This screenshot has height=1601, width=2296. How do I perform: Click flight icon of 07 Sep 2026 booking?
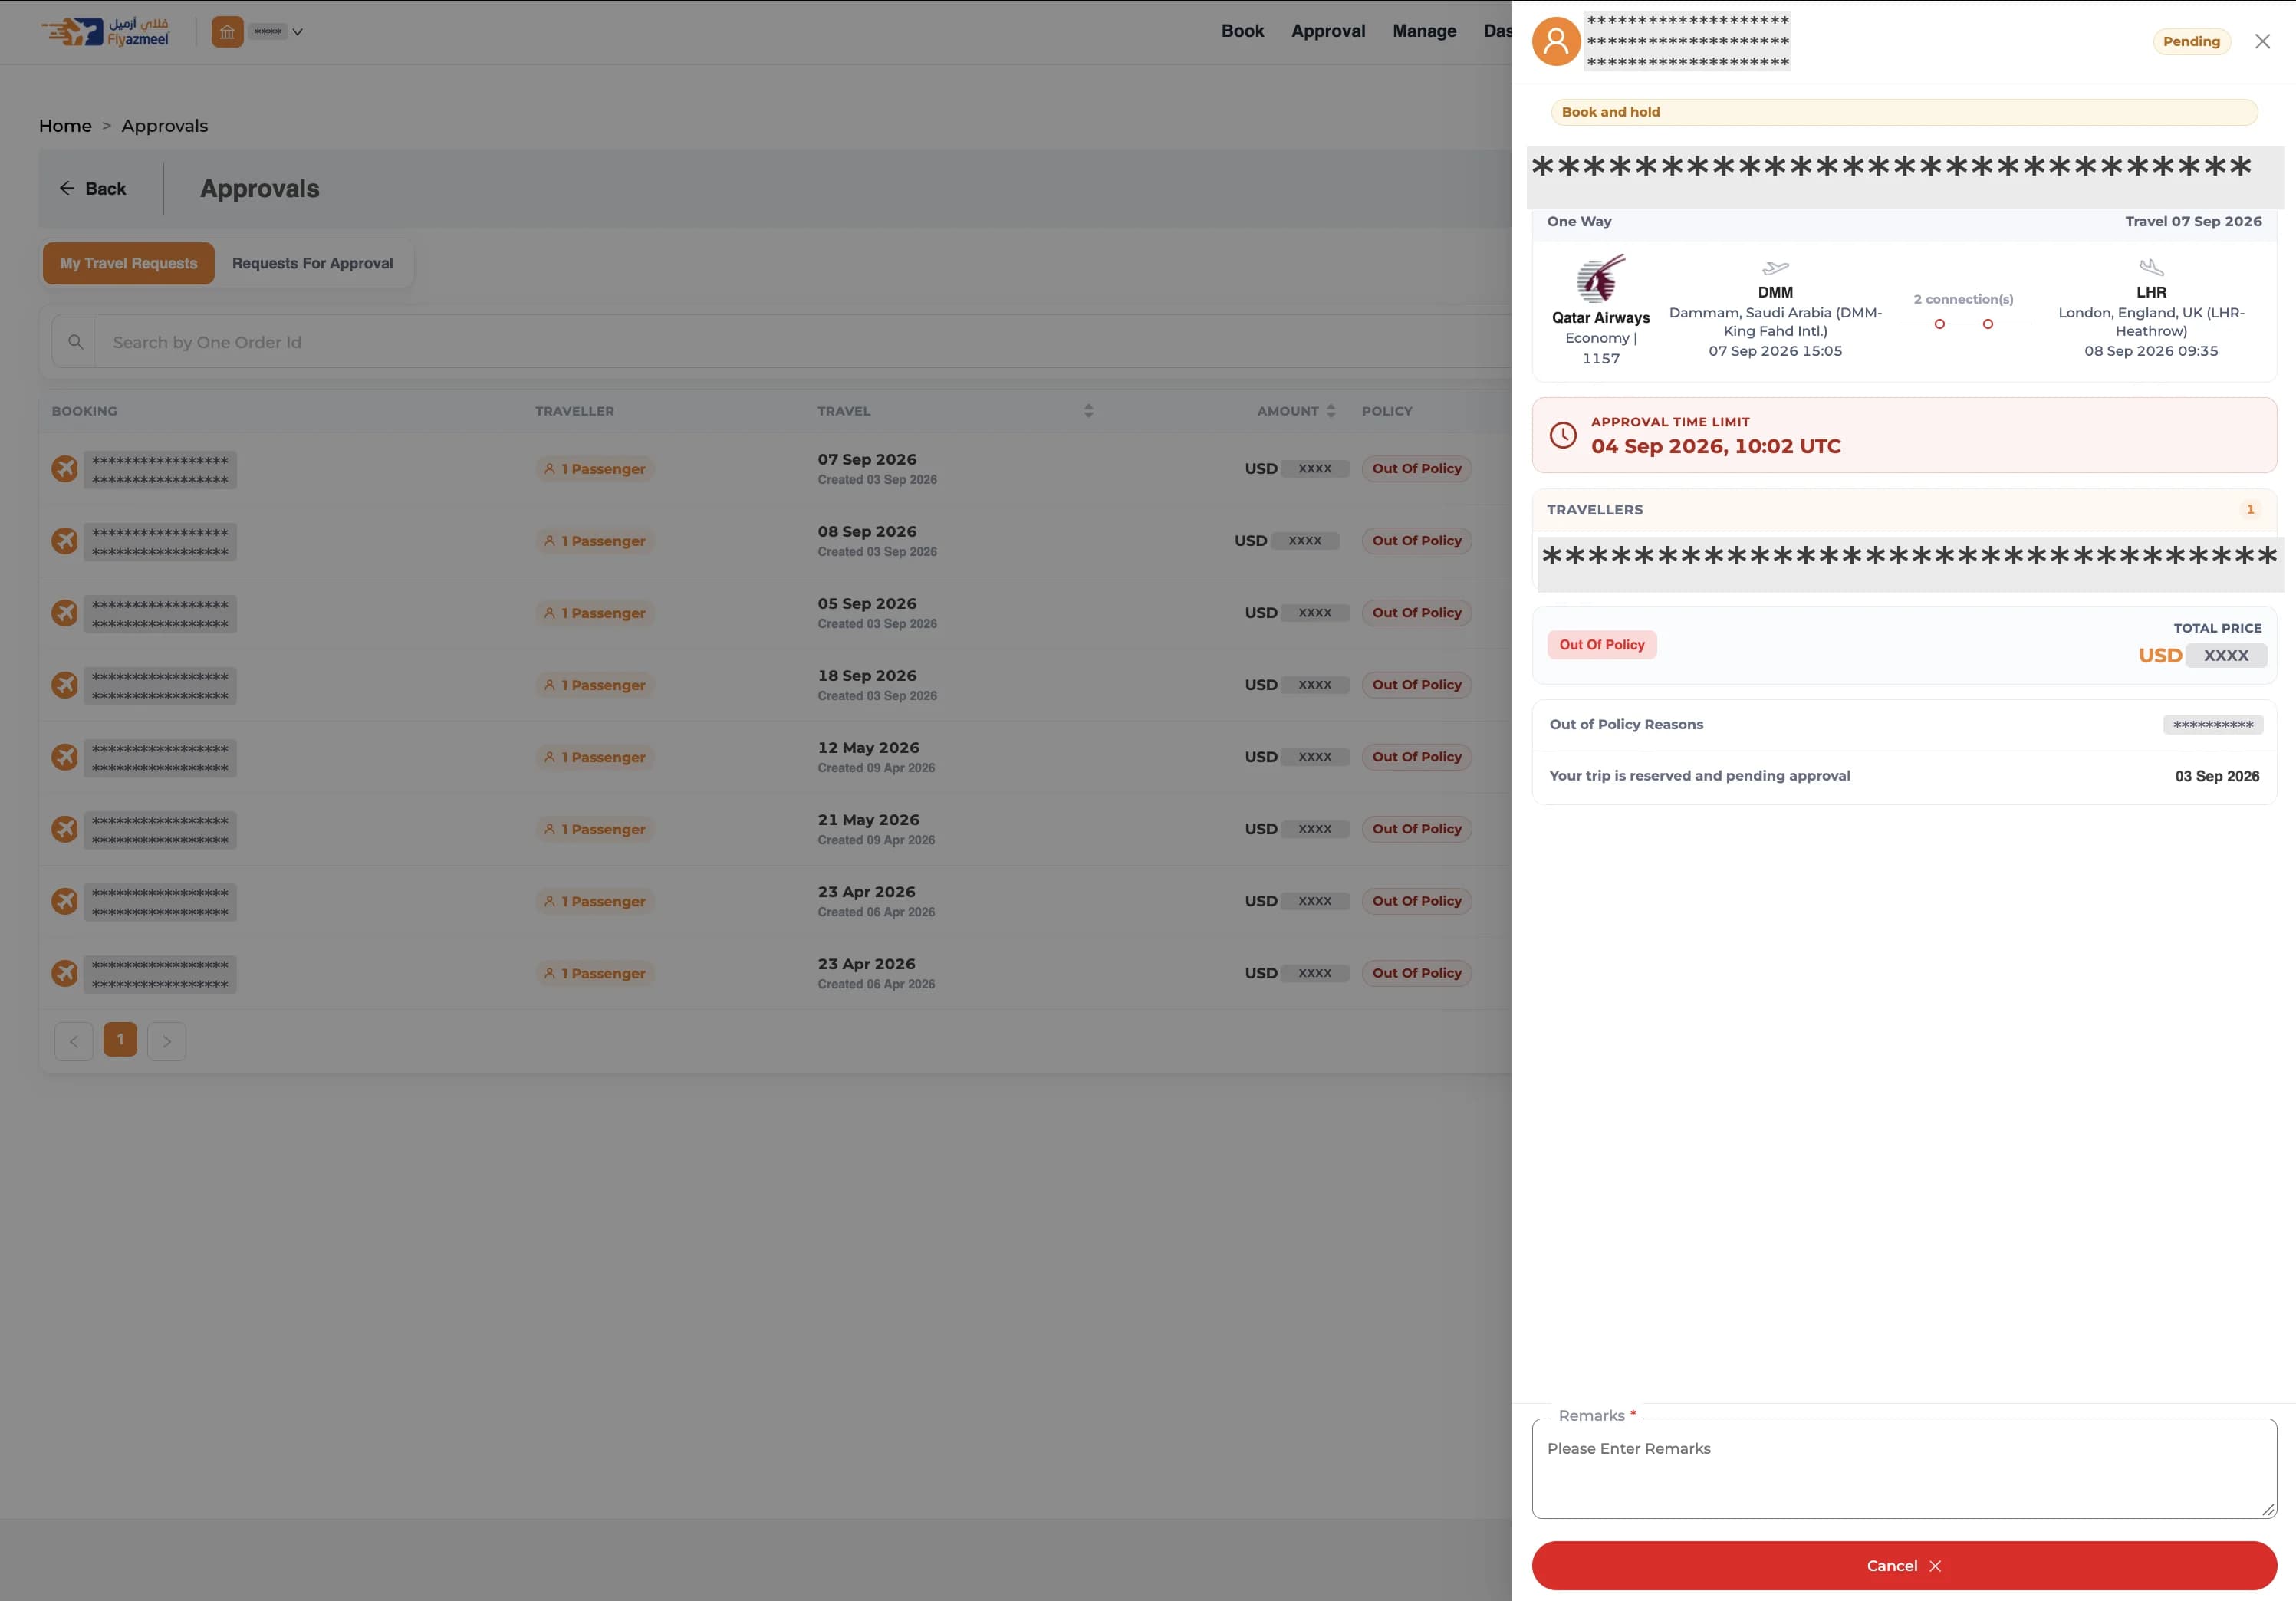(65, 469)
